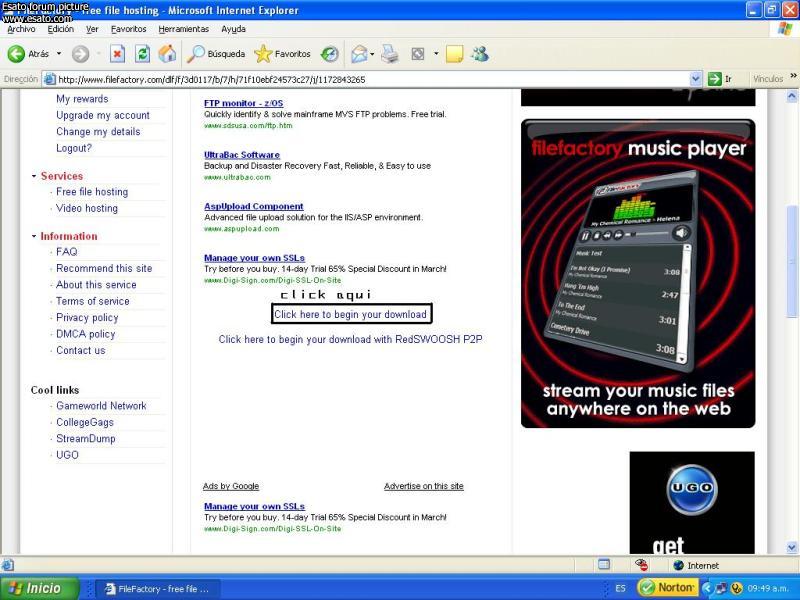800x600 pixels.
Task: Open Free file hosting service link
Action: [x=92, y=192]
